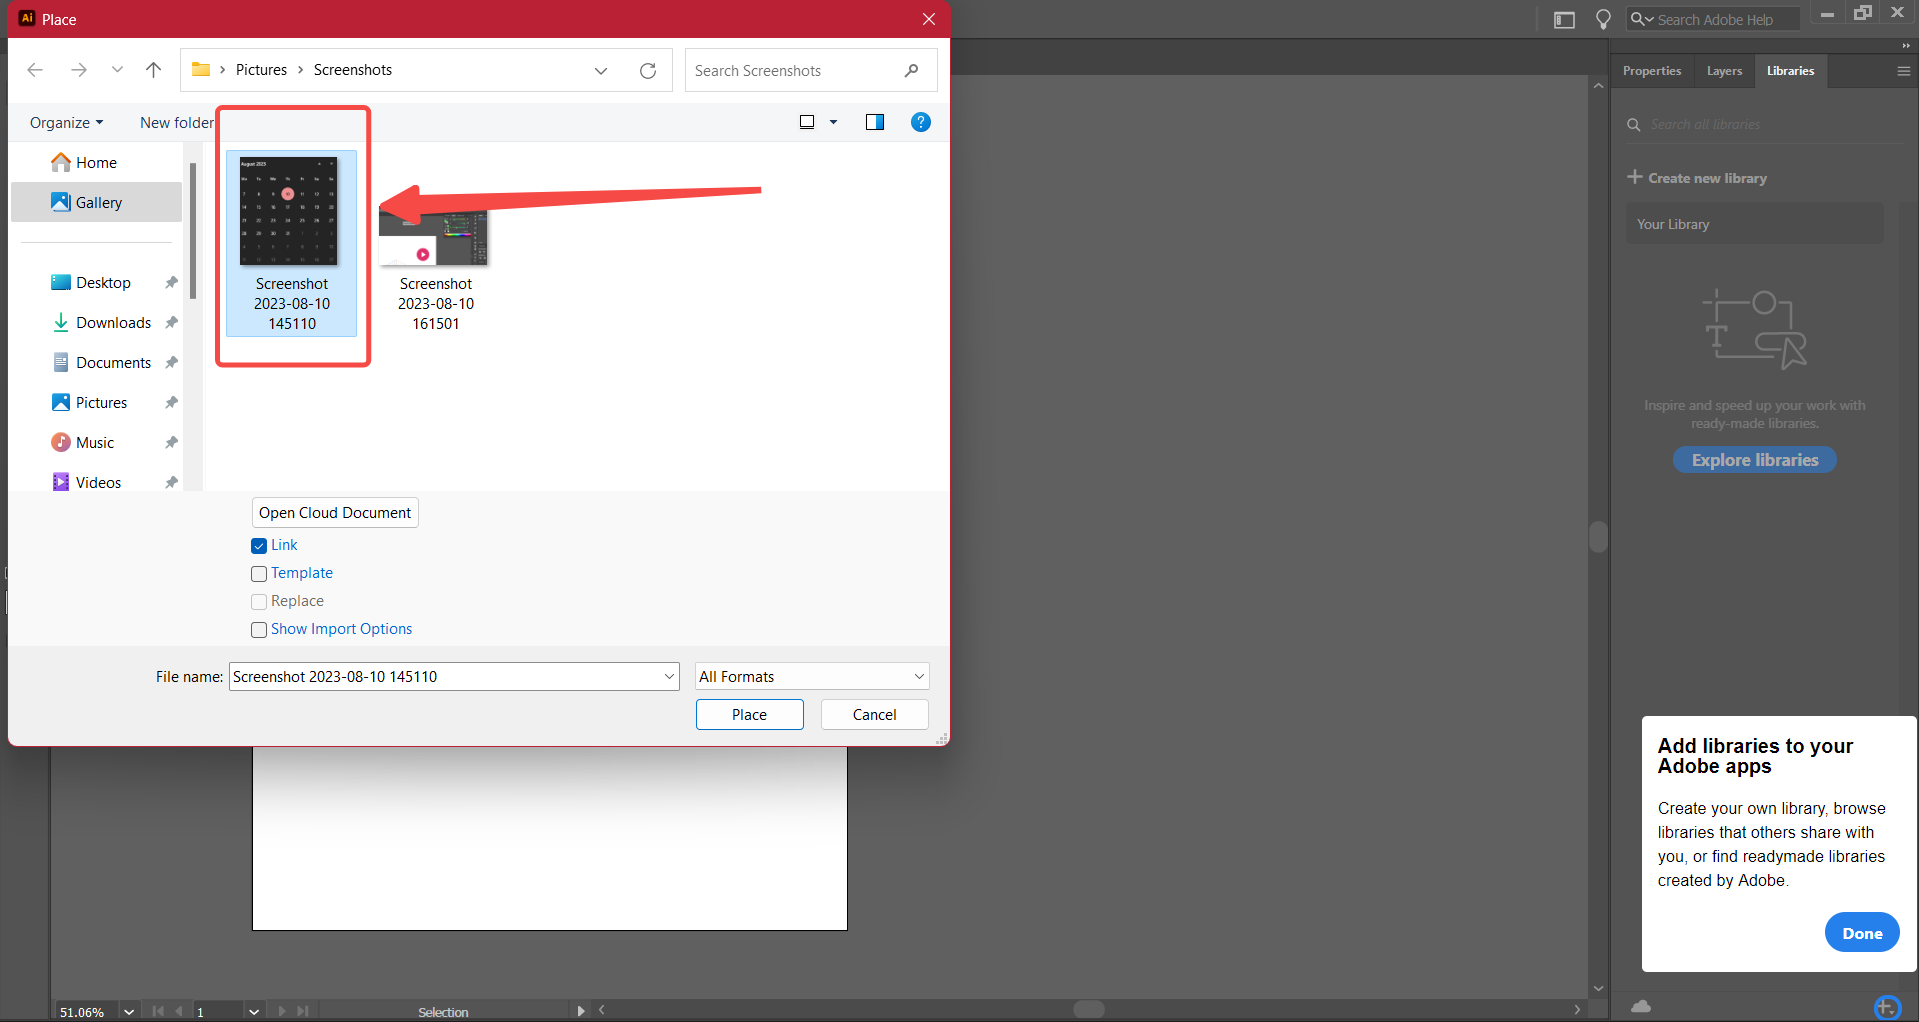Go forward in the Place dialog
Viewport: 1919px width, 1022px height.
point(79,70)
